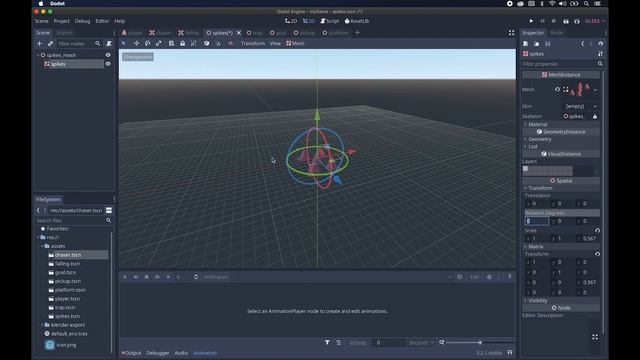This screenshot has width=640, height=360.
Task: Toggle visibility of spikes node
Action: 108,64
